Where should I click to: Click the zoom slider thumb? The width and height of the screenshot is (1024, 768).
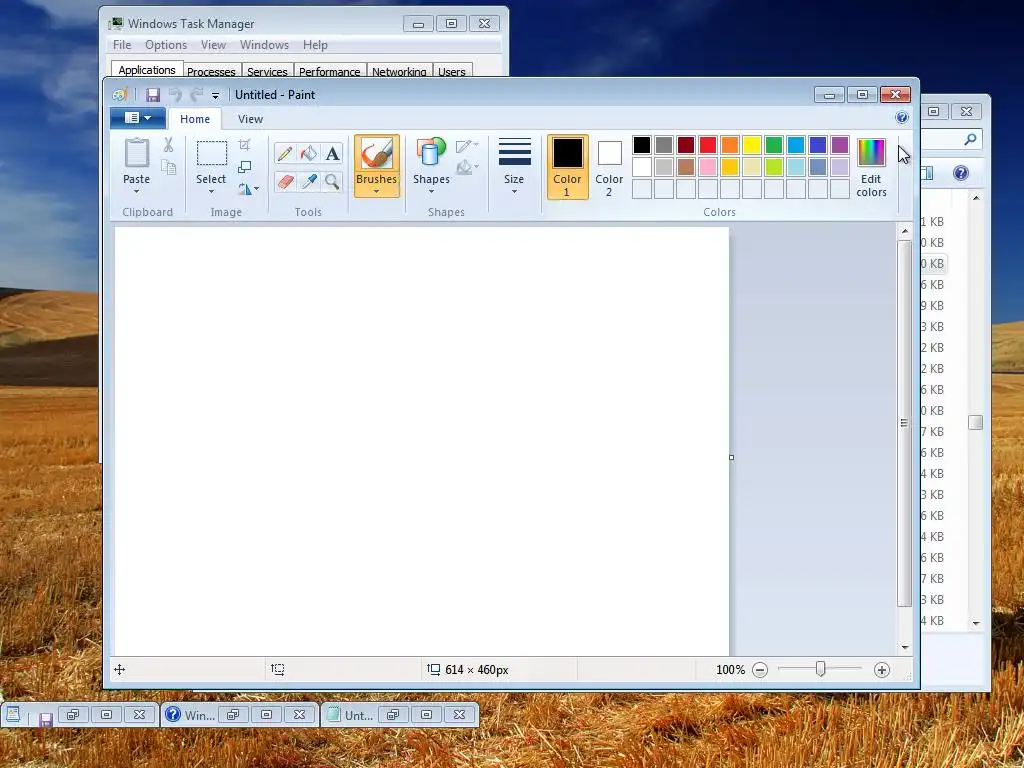(x=821, y=669)
